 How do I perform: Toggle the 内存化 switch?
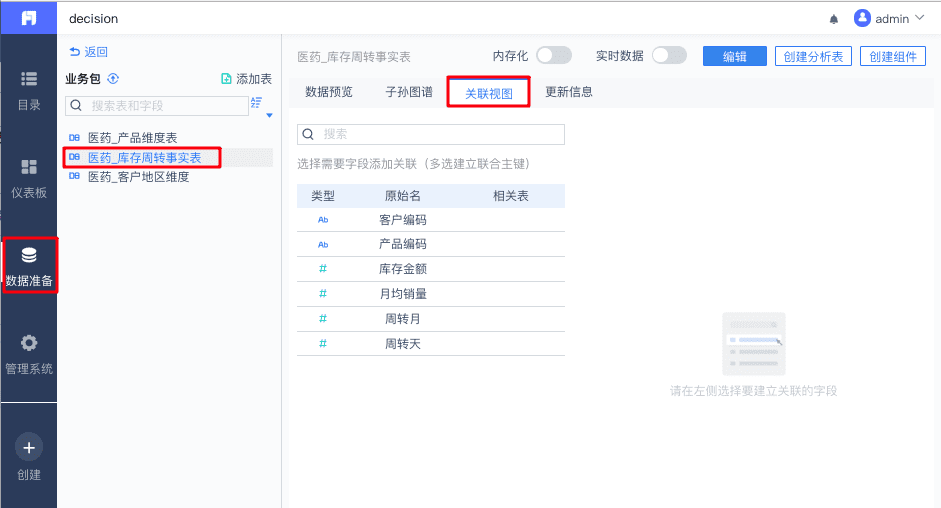pyautogui.click(x=554, y=56)
